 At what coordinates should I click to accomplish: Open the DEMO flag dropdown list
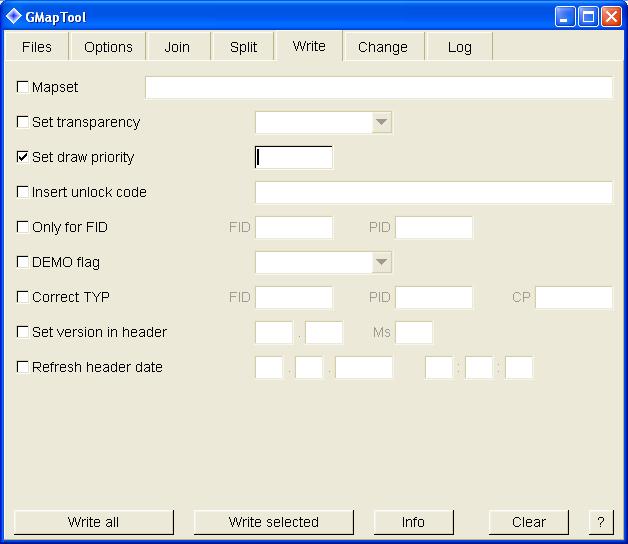click(x=381, y=262)
